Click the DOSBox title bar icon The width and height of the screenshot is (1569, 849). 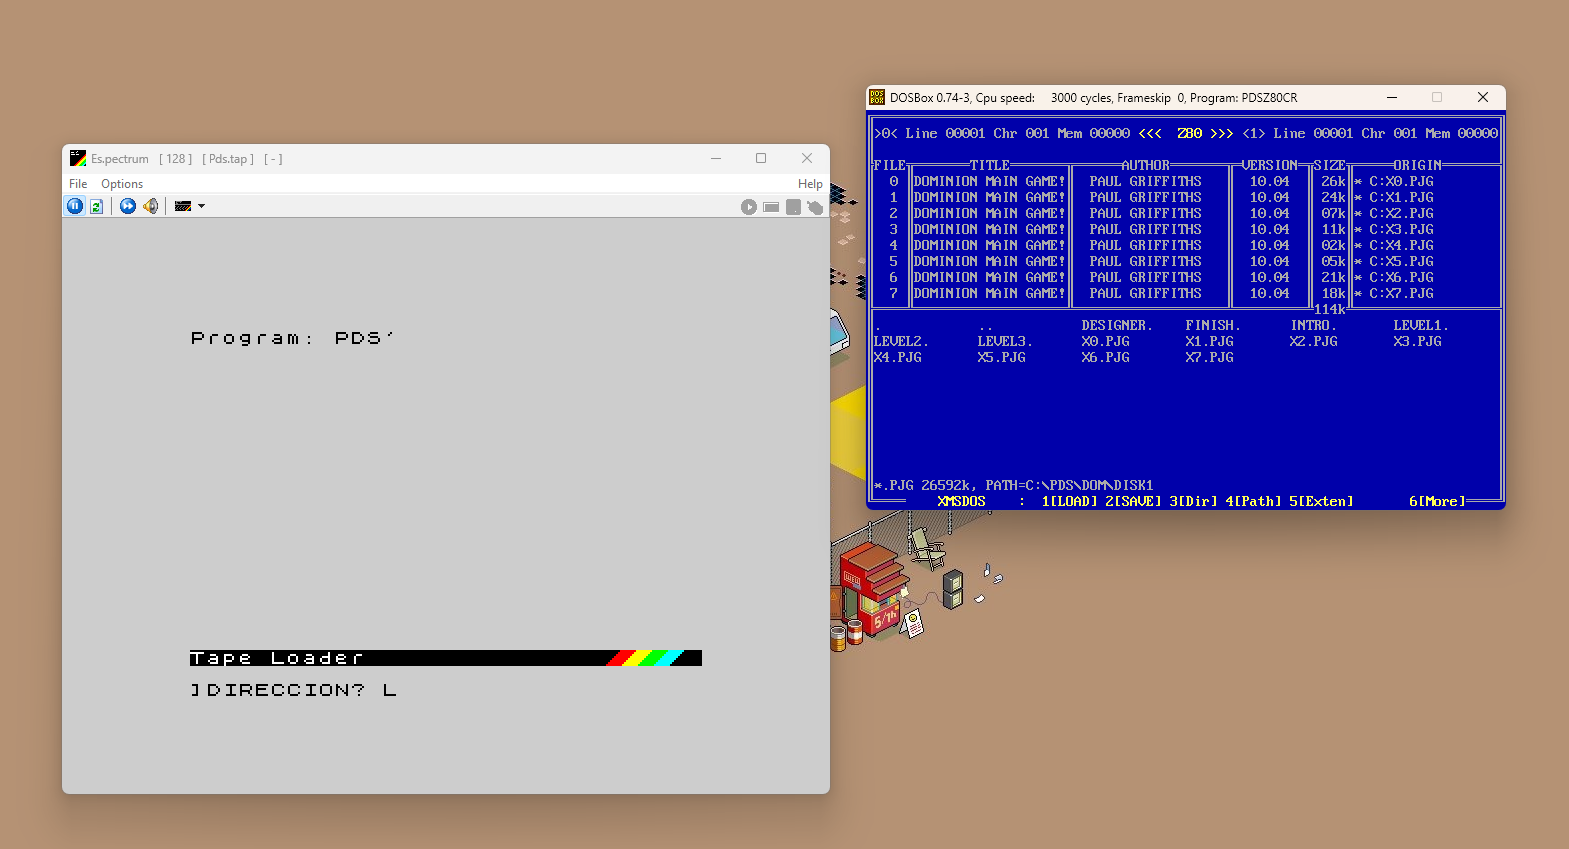point(877,97)
